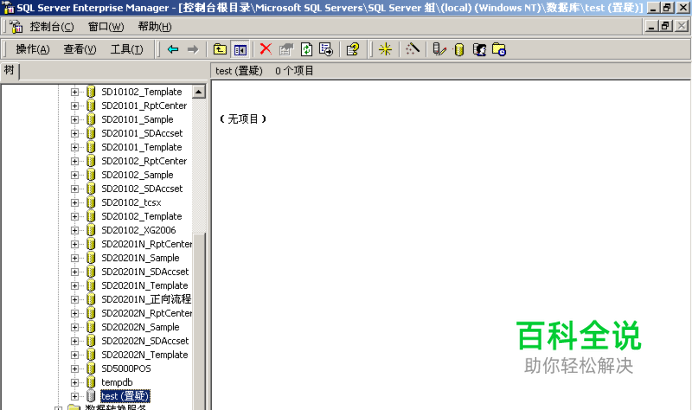Select the test (置疑) tree item

[125, 396]
